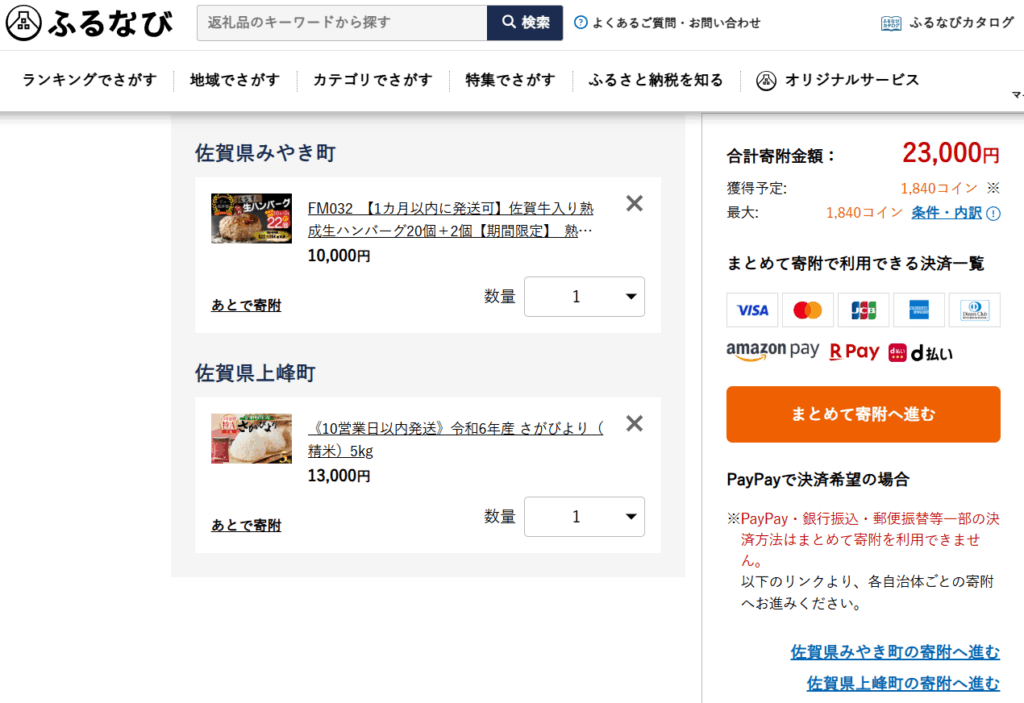Click the hamburger product thumbnail

pyautogui.click(x=252, y=219)
